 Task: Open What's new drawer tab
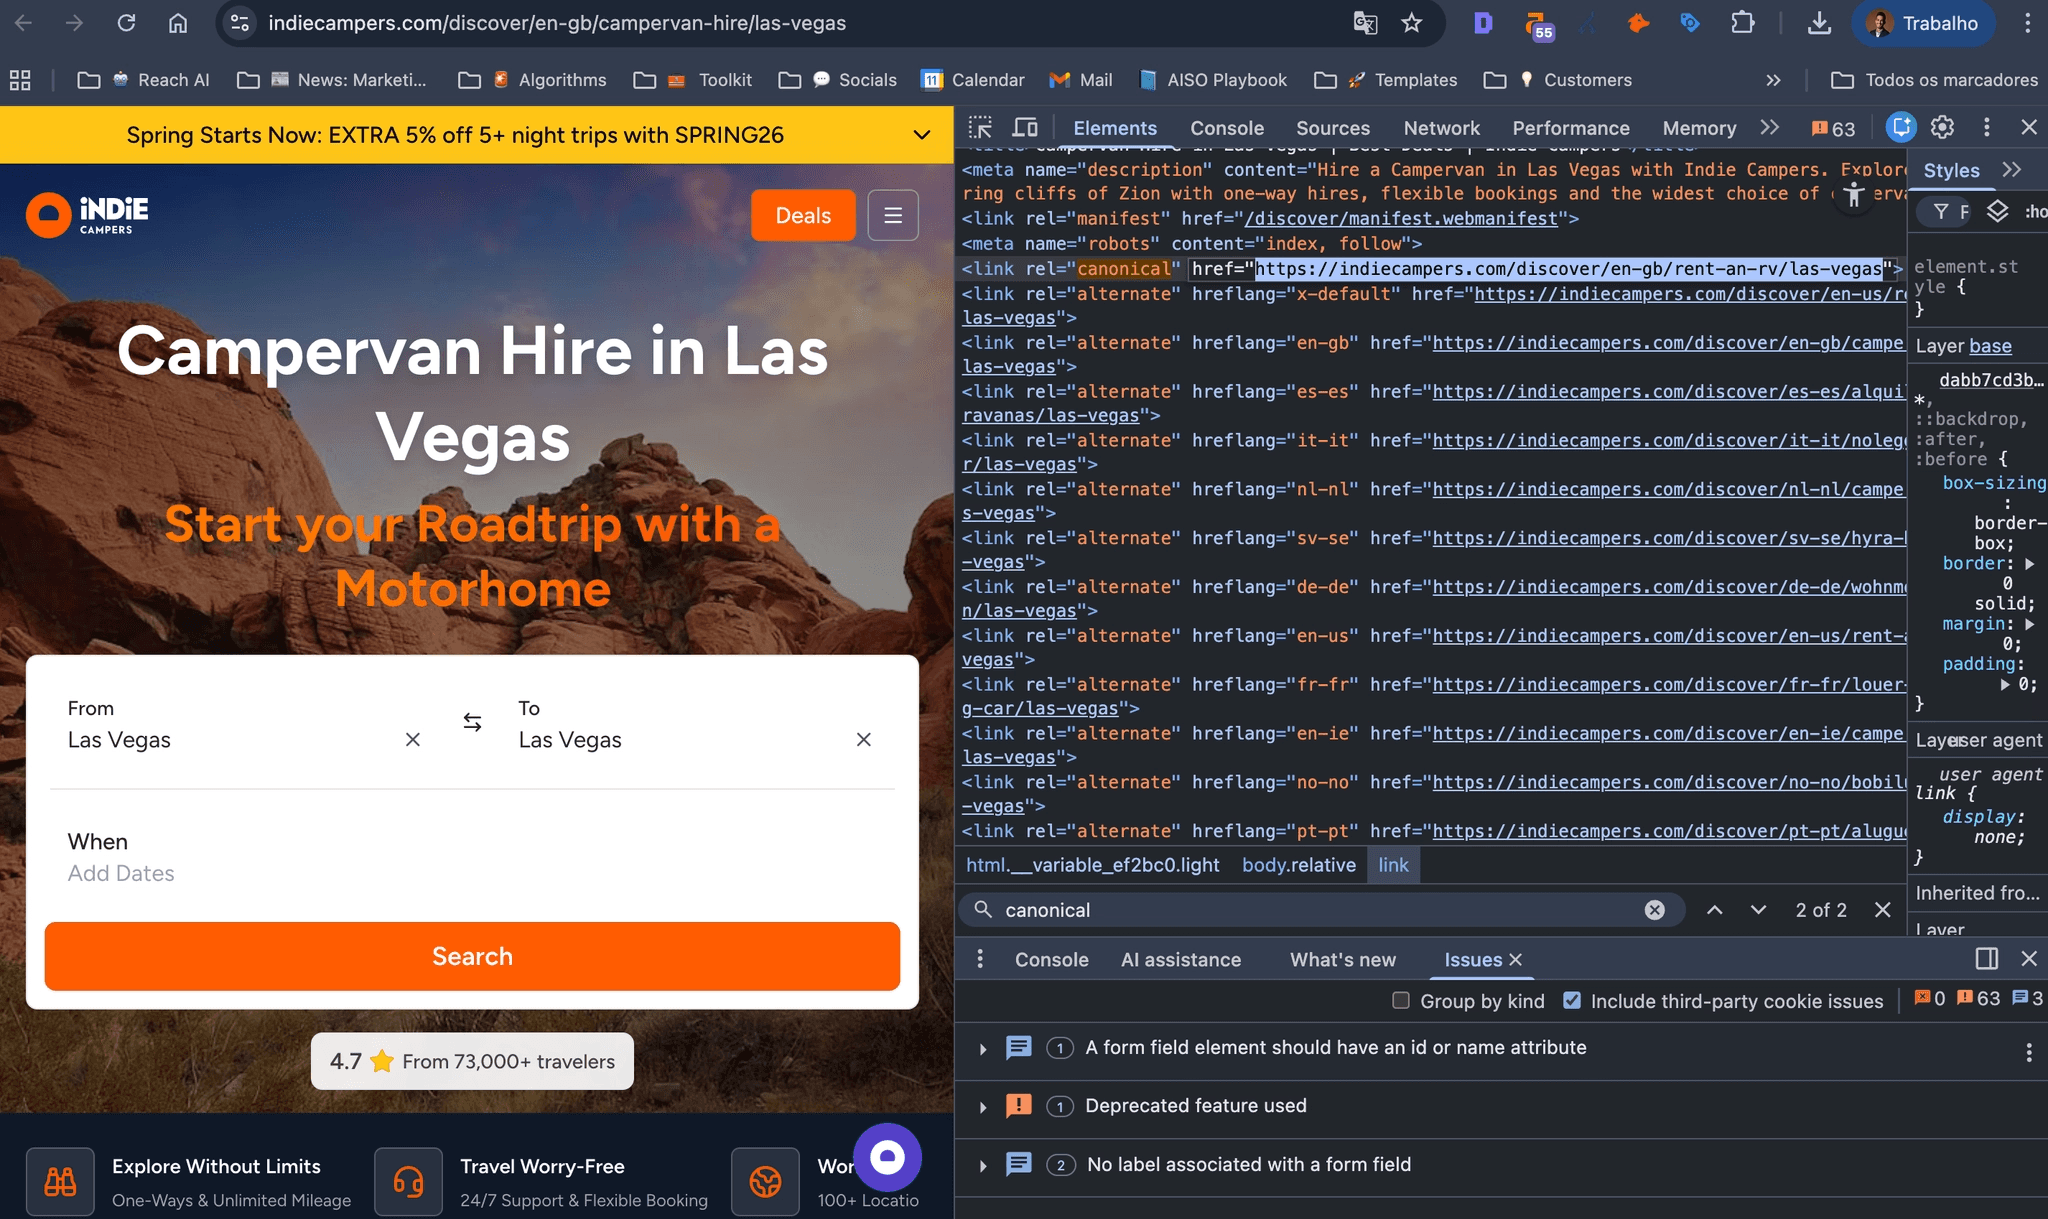1343,960
